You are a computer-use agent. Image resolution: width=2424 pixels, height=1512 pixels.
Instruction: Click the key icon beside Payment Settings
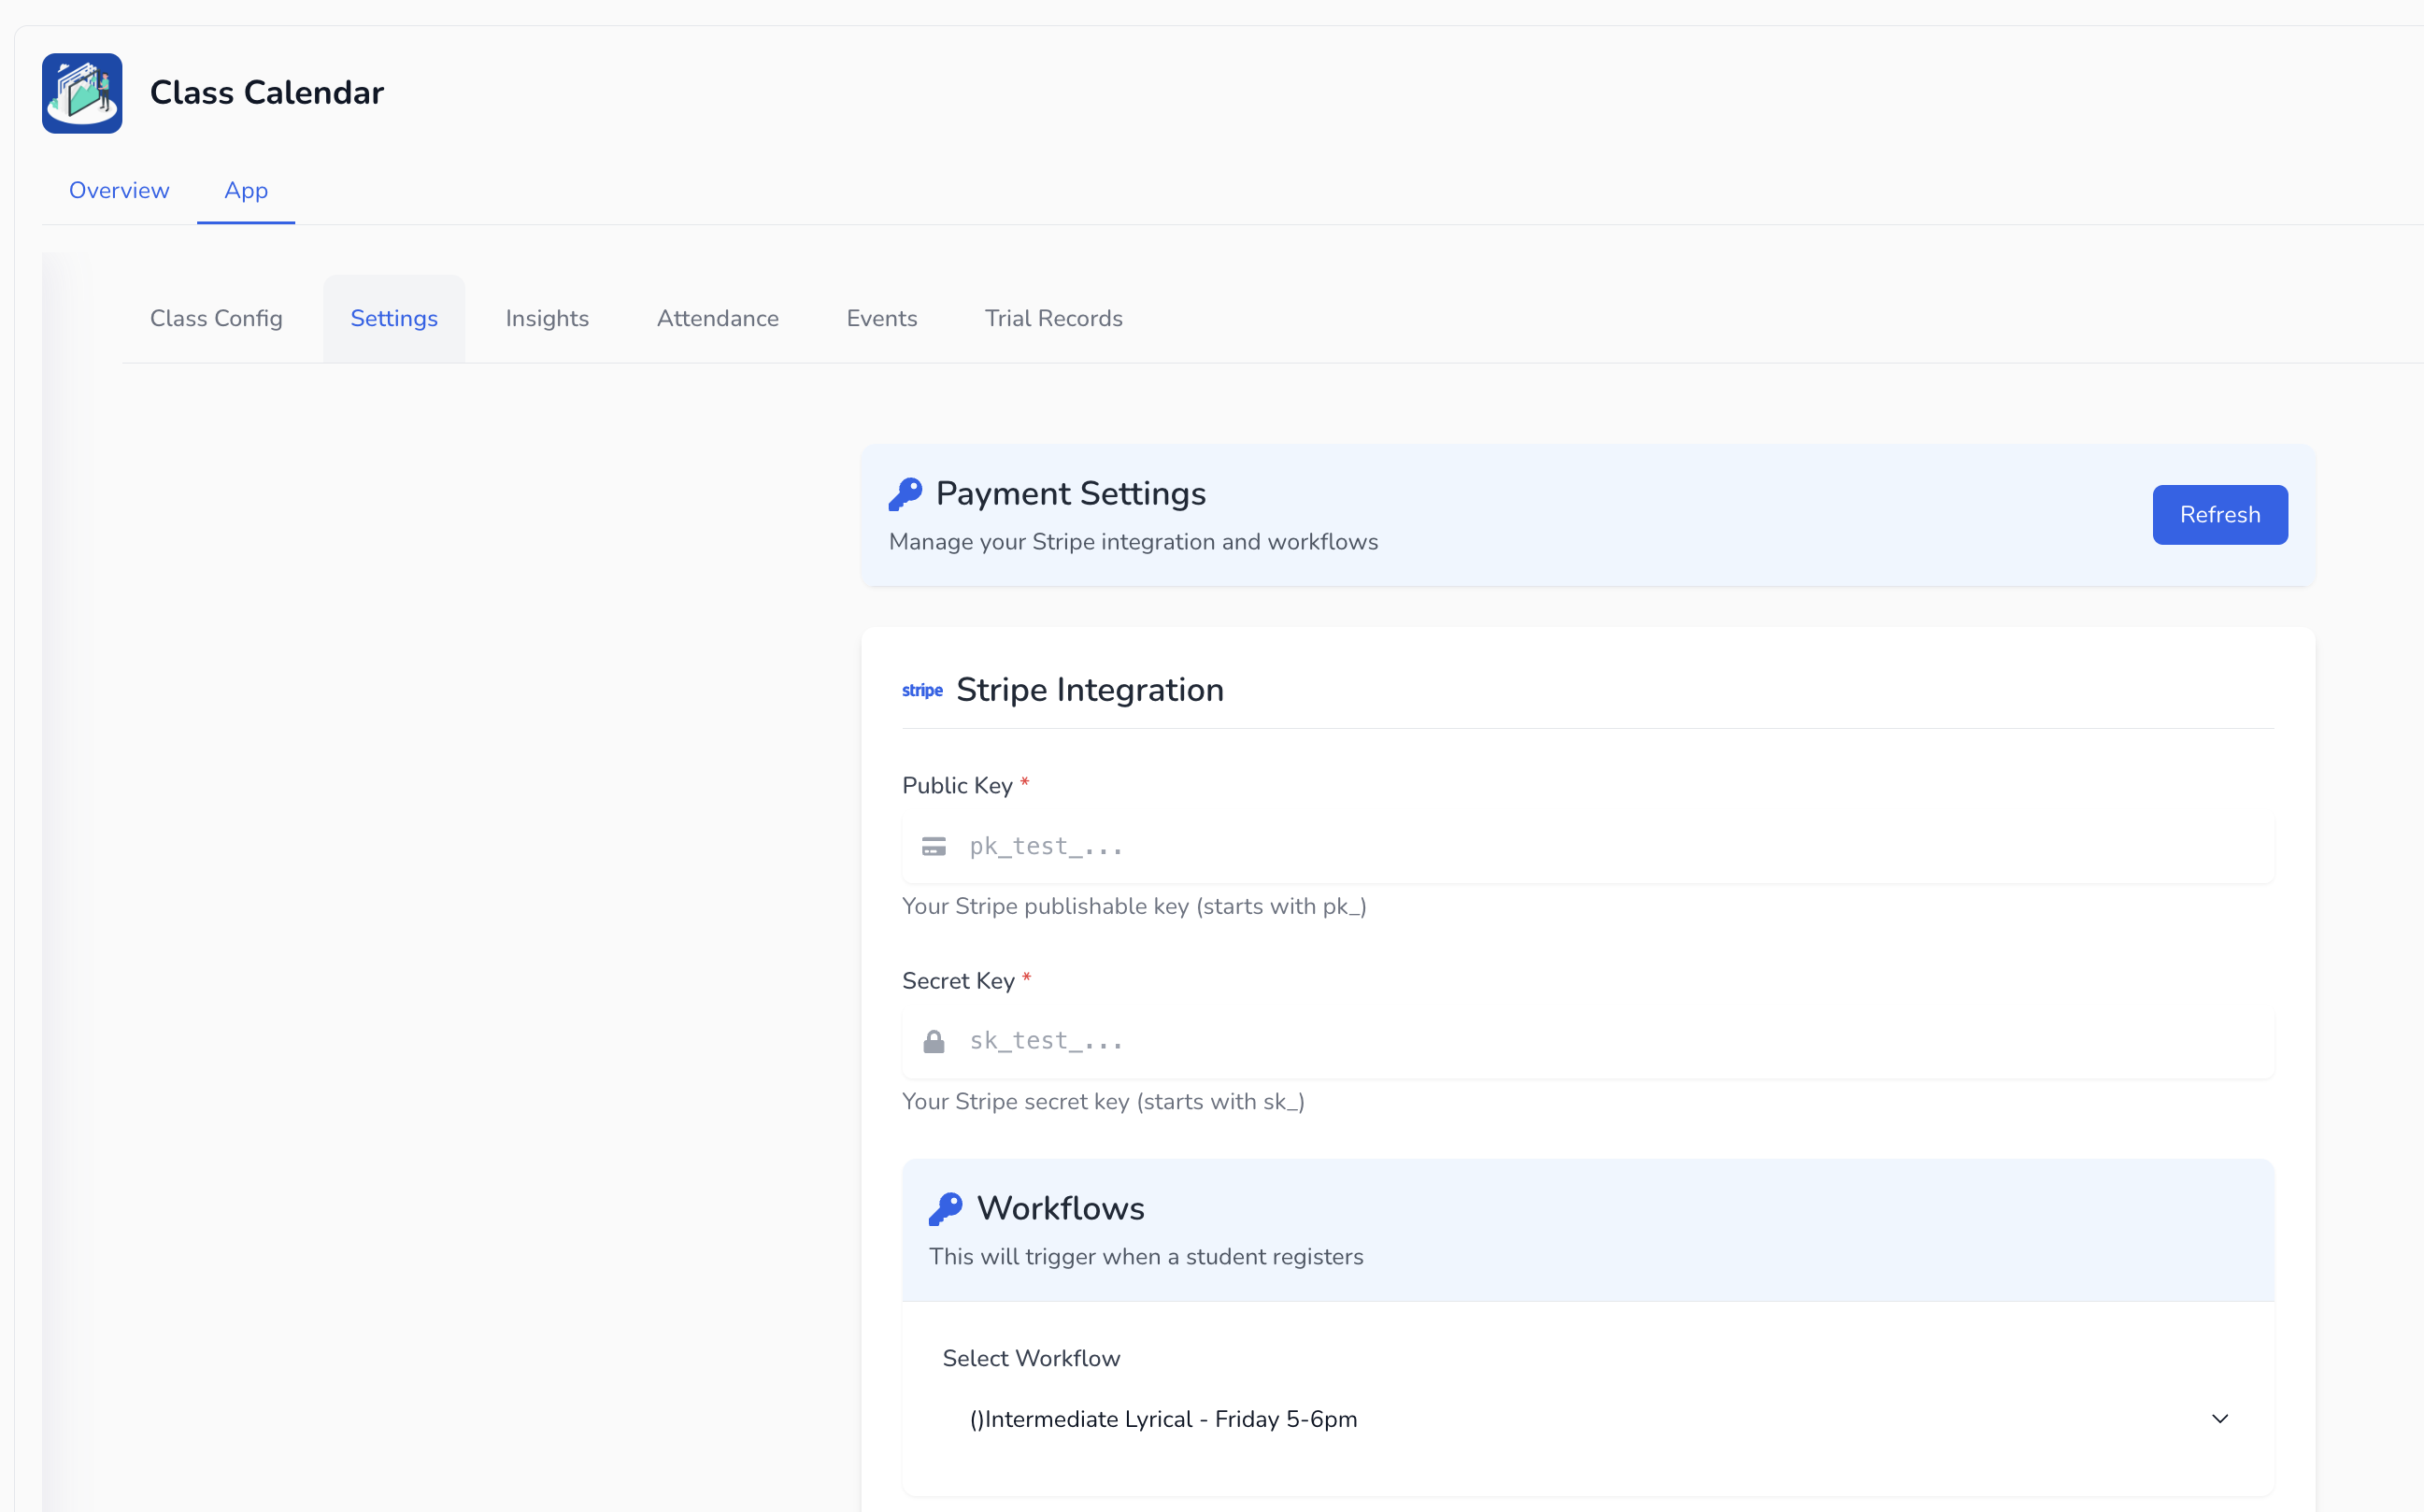905,494
